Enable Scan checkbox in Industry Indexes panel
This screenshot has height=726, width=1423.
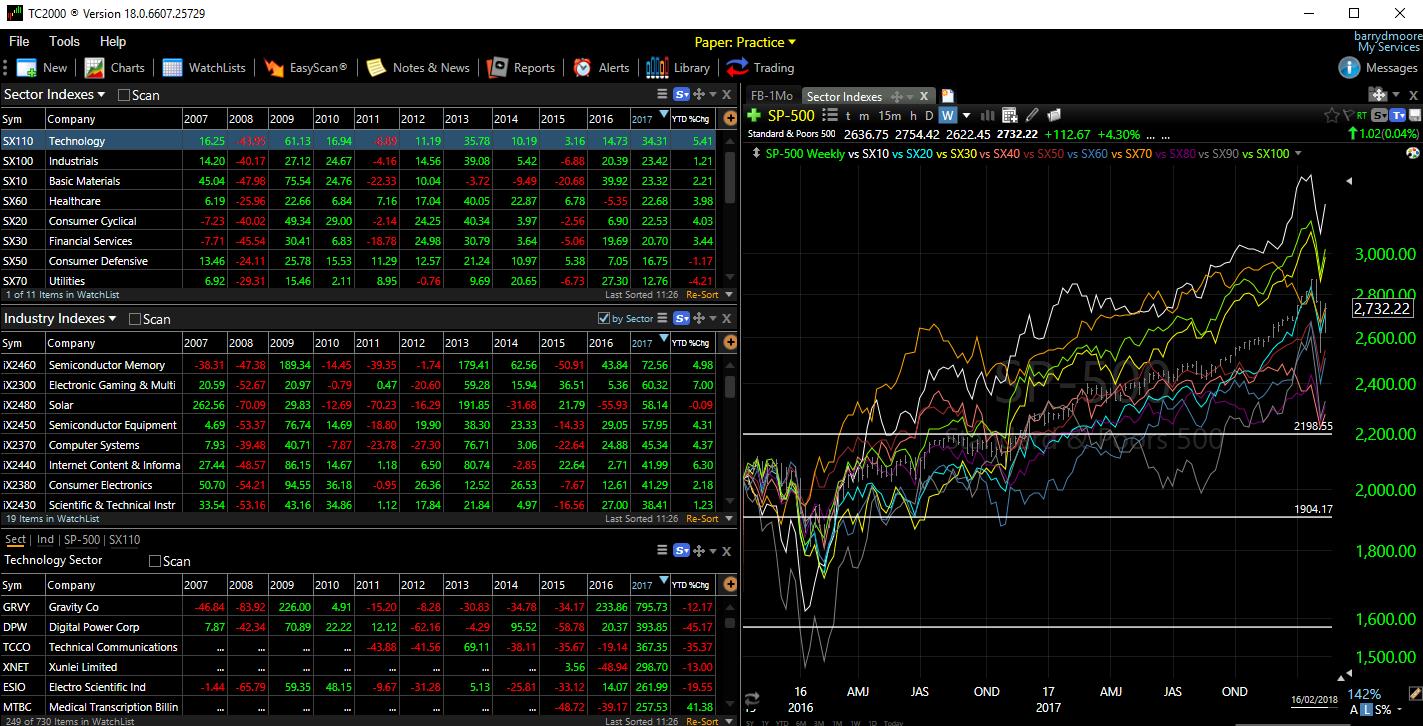135,319
